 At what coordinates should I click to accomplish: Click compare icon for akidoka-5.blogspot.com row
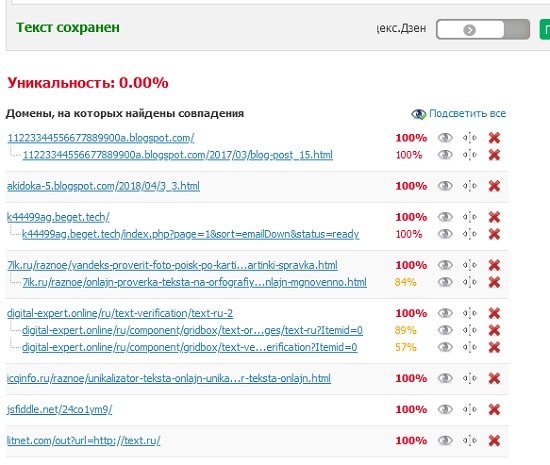coord(470,186)
